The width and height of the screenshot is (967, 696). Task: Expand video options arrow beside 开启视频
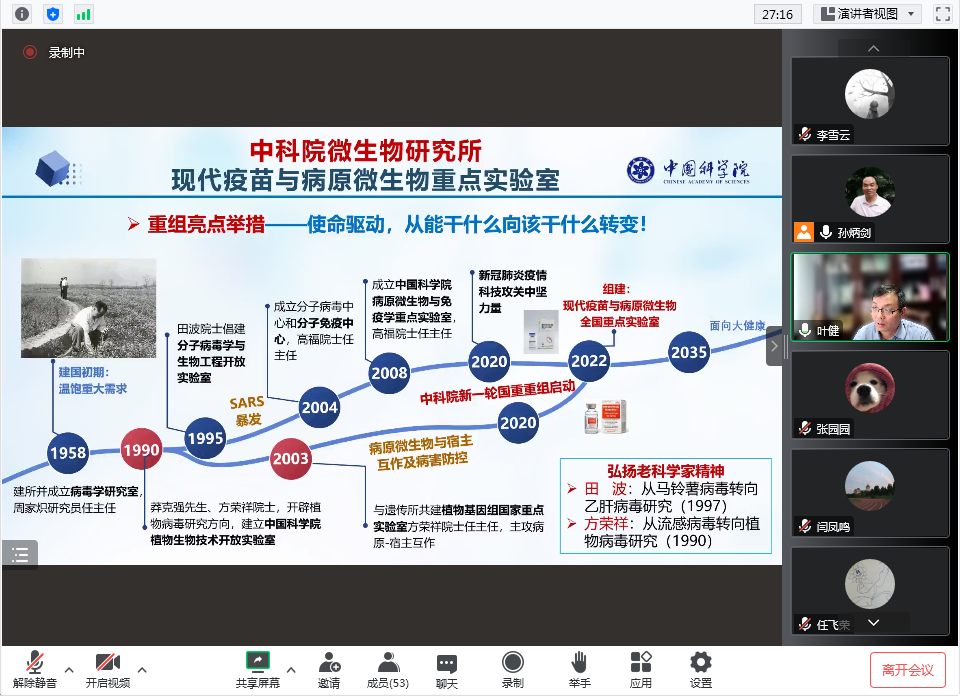coord(142,669)
